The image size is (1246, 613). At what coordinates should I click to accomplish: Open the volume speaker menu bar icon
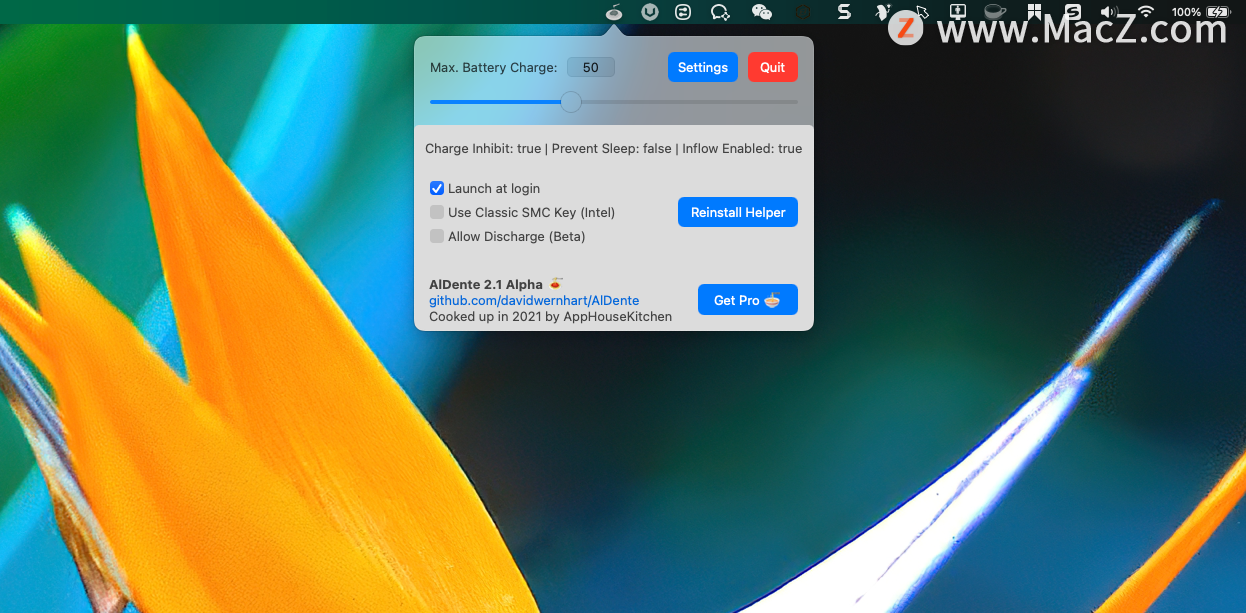click(1108, 12)
